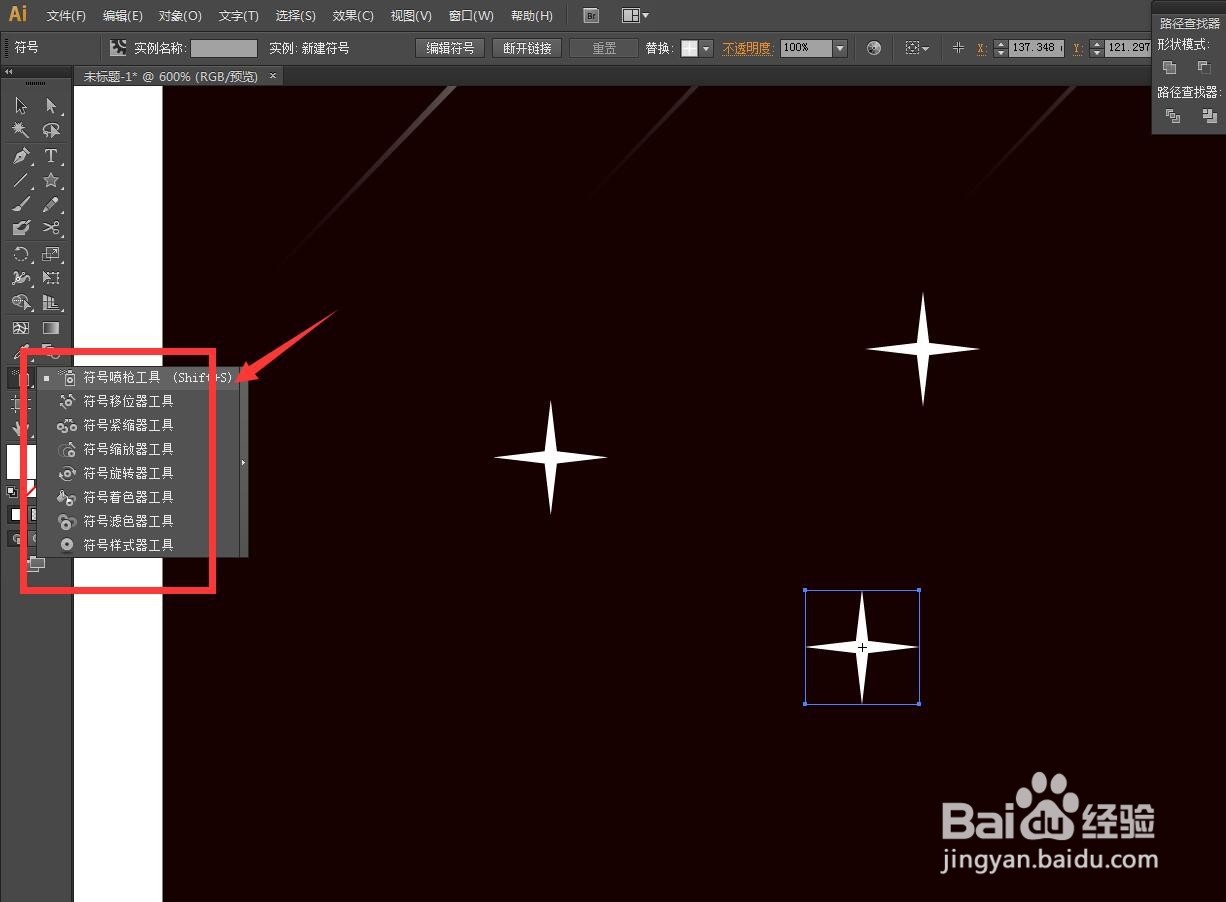The height and width of the screenshot is (902, 1226).
Task: Open the 效果(C) menu
Action: click(x=353, y=16)
